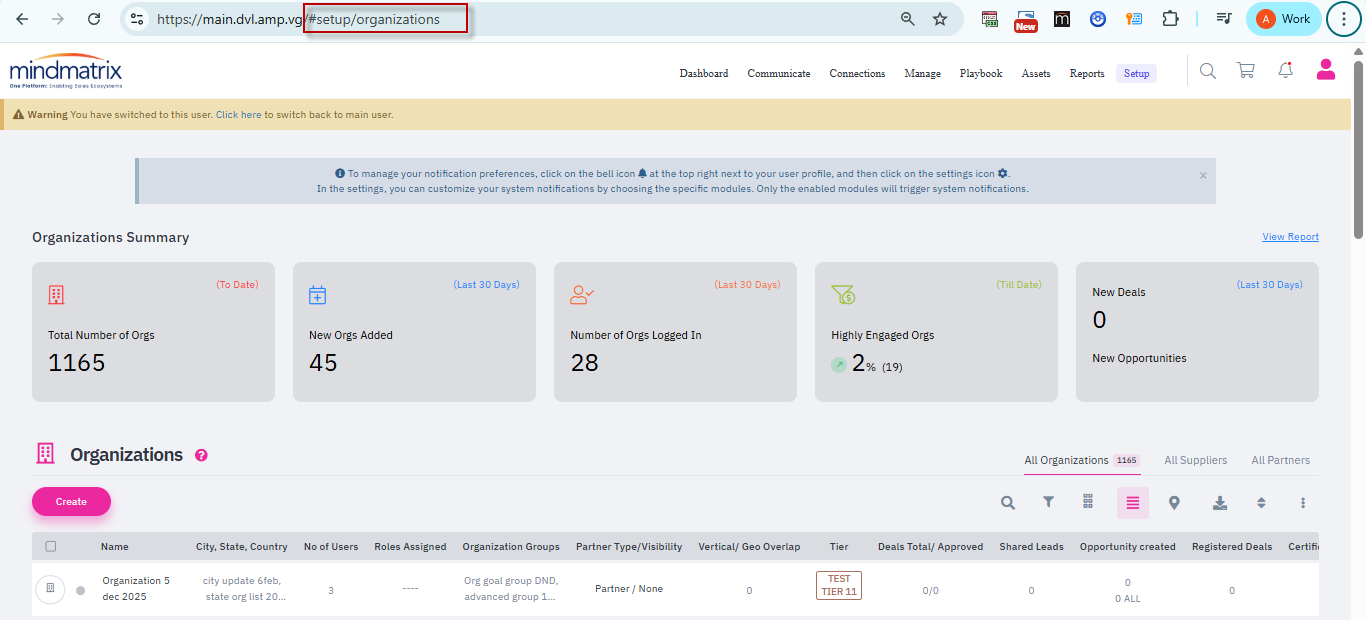The image size is (1366, 620).
Task: Click the page's vertical scrollbar
Action: pos(1358,150)
